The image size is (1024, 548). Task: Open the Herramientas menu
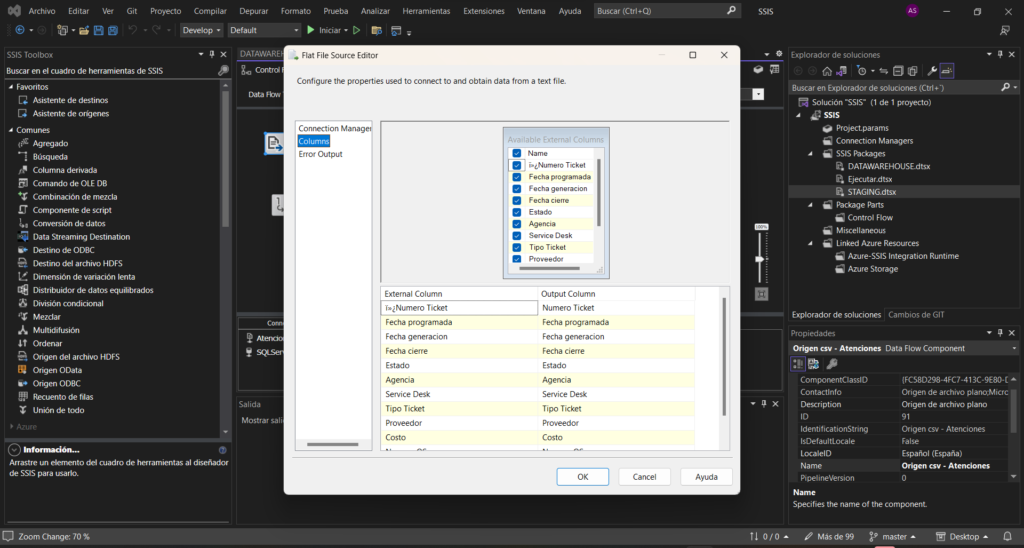coord(426,11)
